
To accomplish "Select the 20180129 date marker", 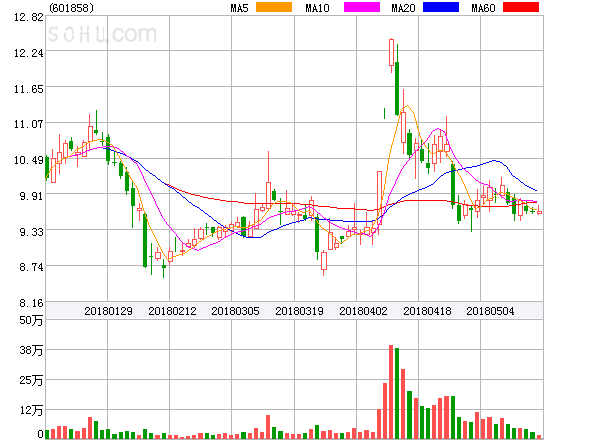I will coord(108,311).
